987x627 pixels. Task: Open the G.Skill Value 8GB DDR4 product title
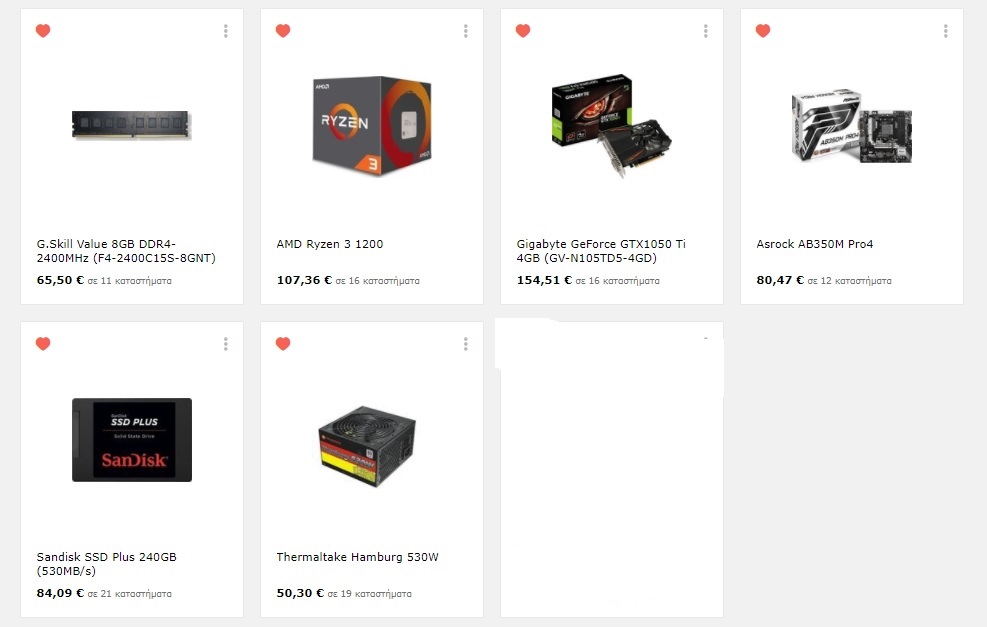click(126, 251)
